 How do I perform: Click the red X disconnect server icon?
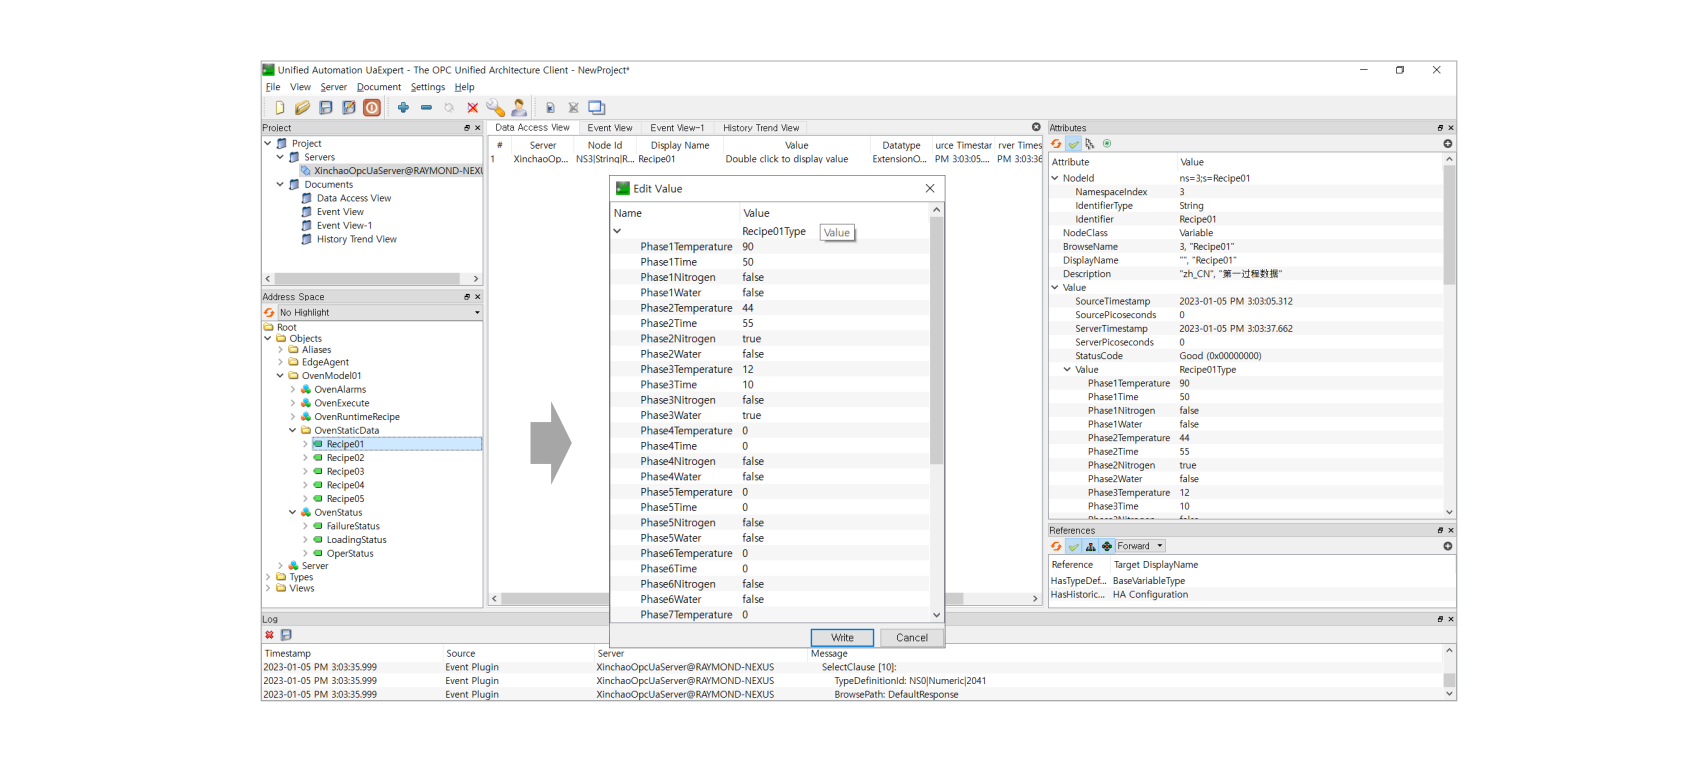(x=472, y=108)
